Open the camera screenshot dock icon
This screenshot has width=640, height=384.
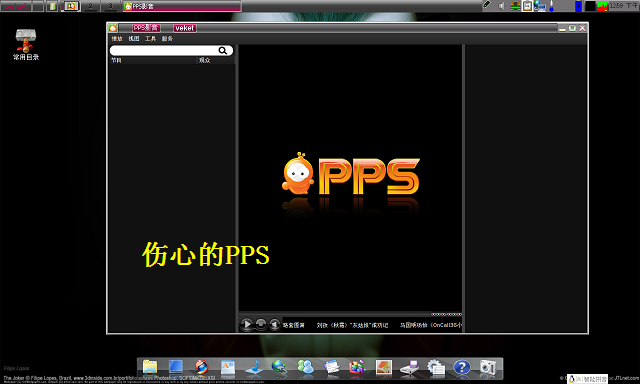pos(488,367)
